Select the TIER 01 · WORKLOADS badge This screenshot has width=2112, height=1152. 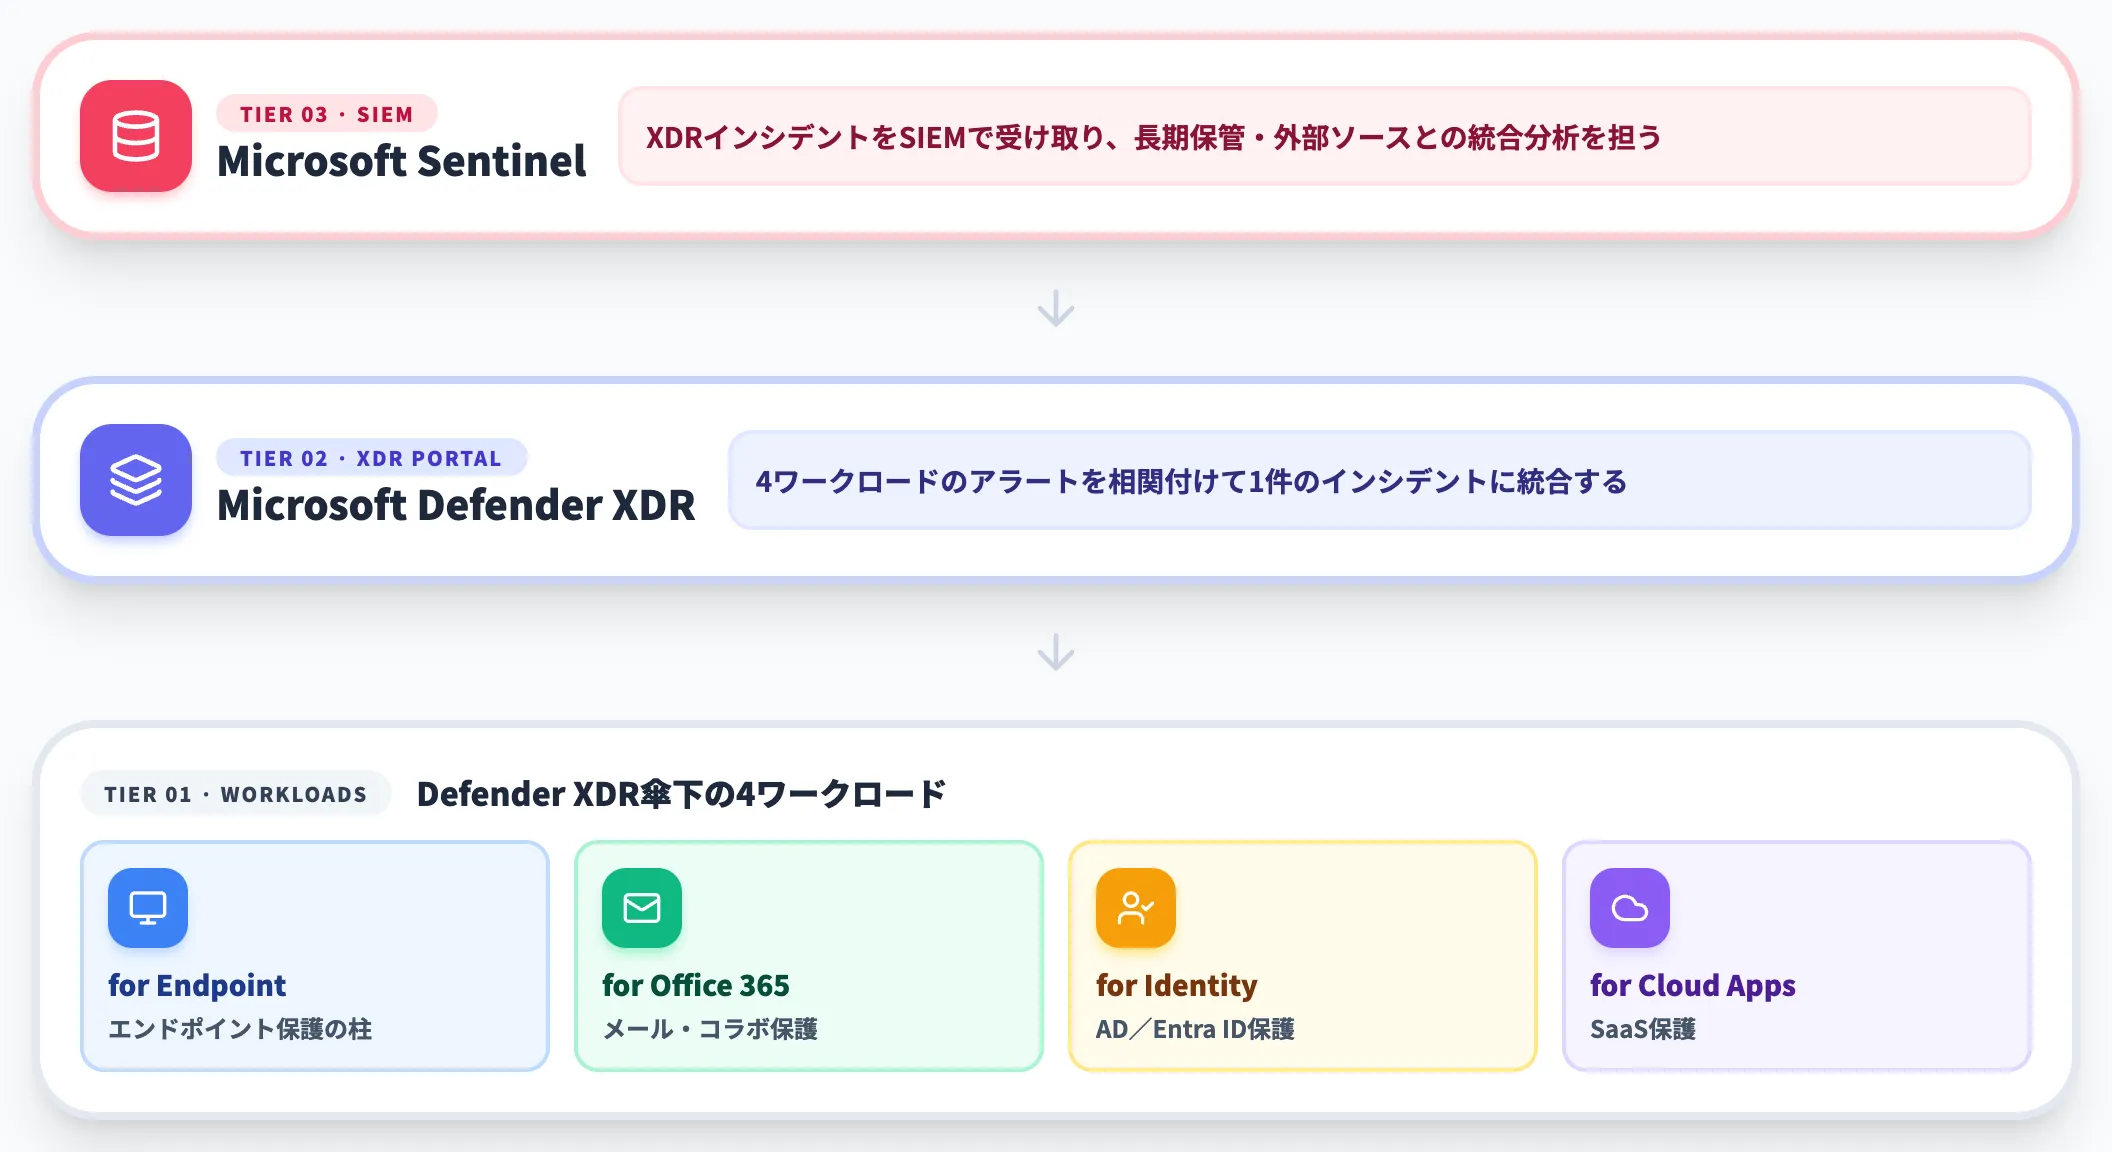(x=236, y=794)
